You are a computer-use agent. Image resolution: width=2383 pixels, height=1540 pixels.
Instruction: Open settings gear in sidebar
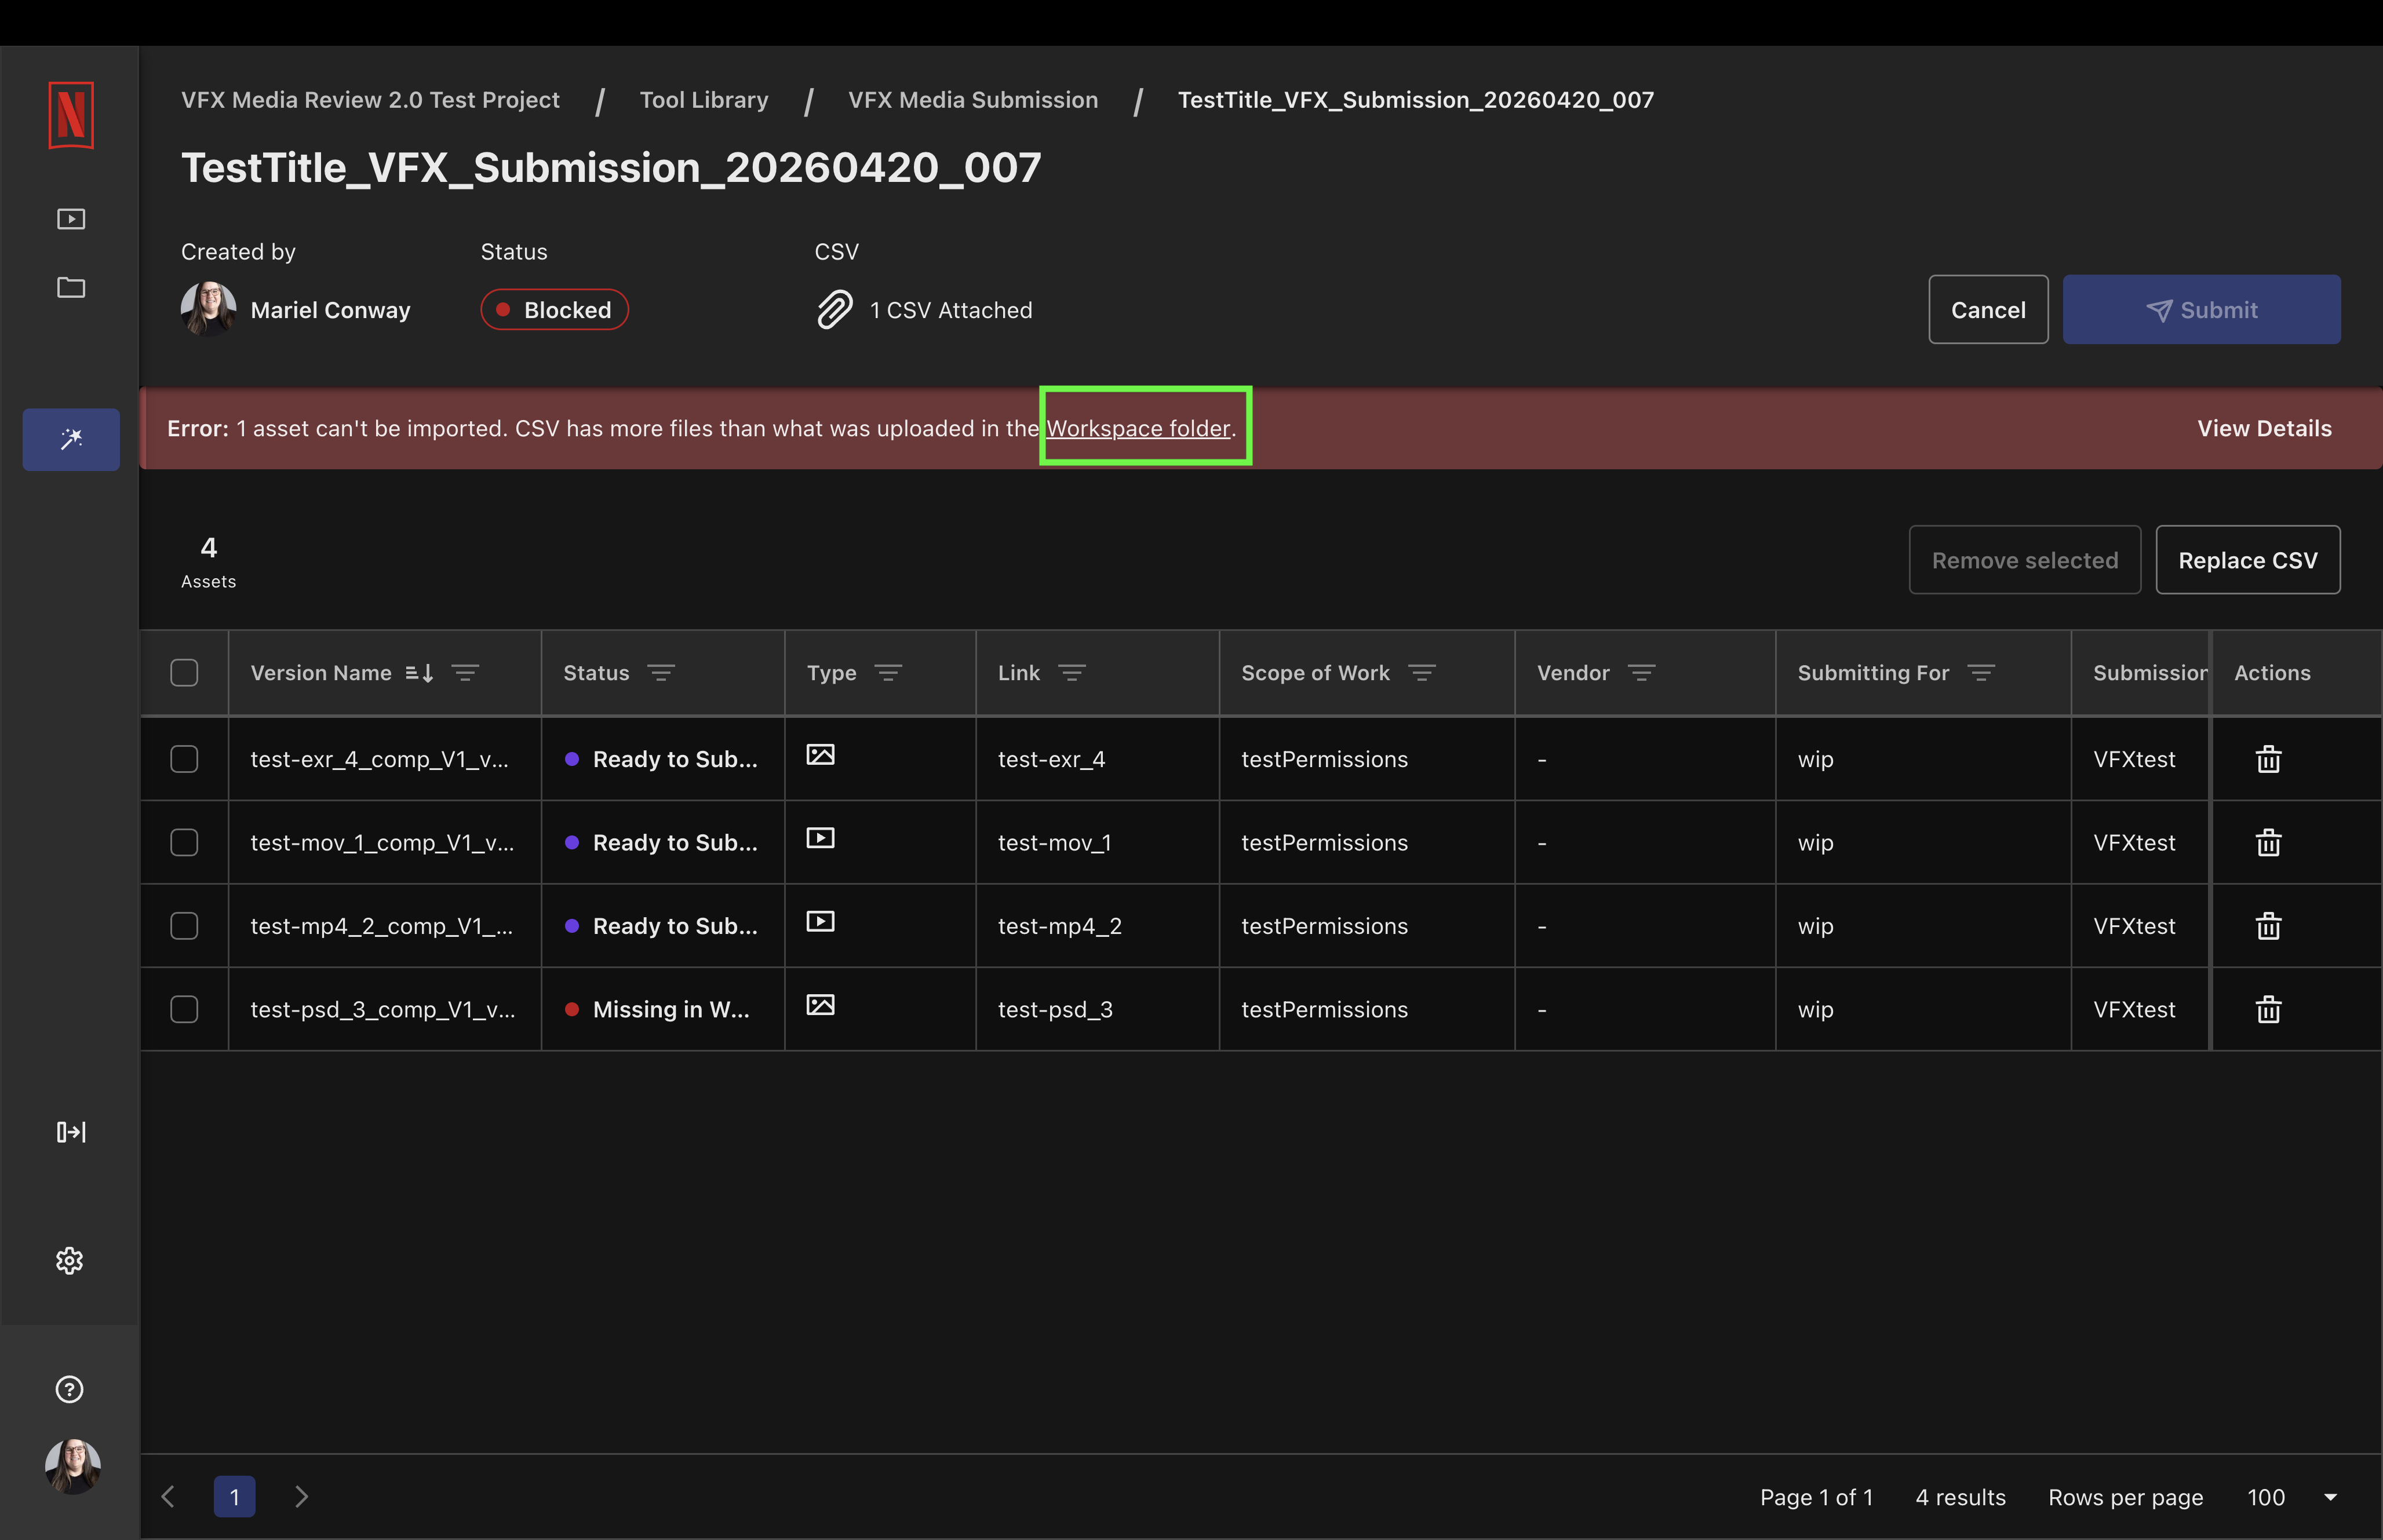70,1261
